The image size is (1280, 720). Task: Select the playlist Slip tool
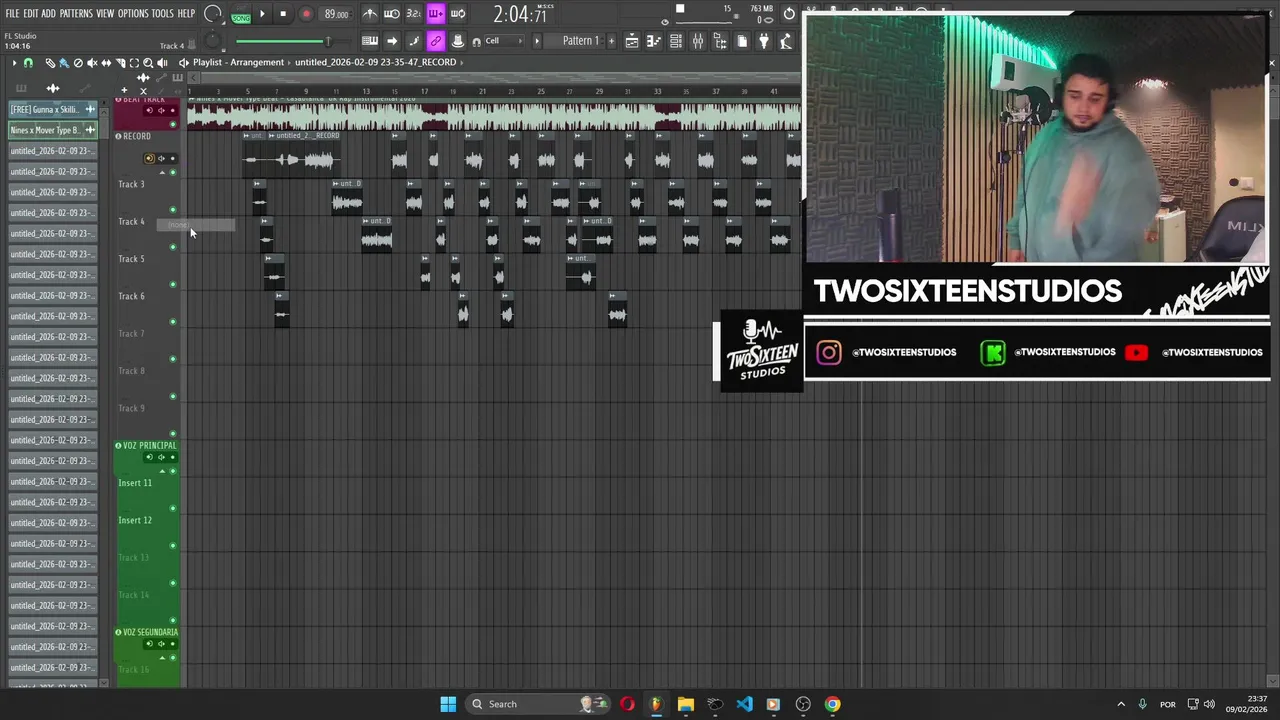[x=106, y=63]
